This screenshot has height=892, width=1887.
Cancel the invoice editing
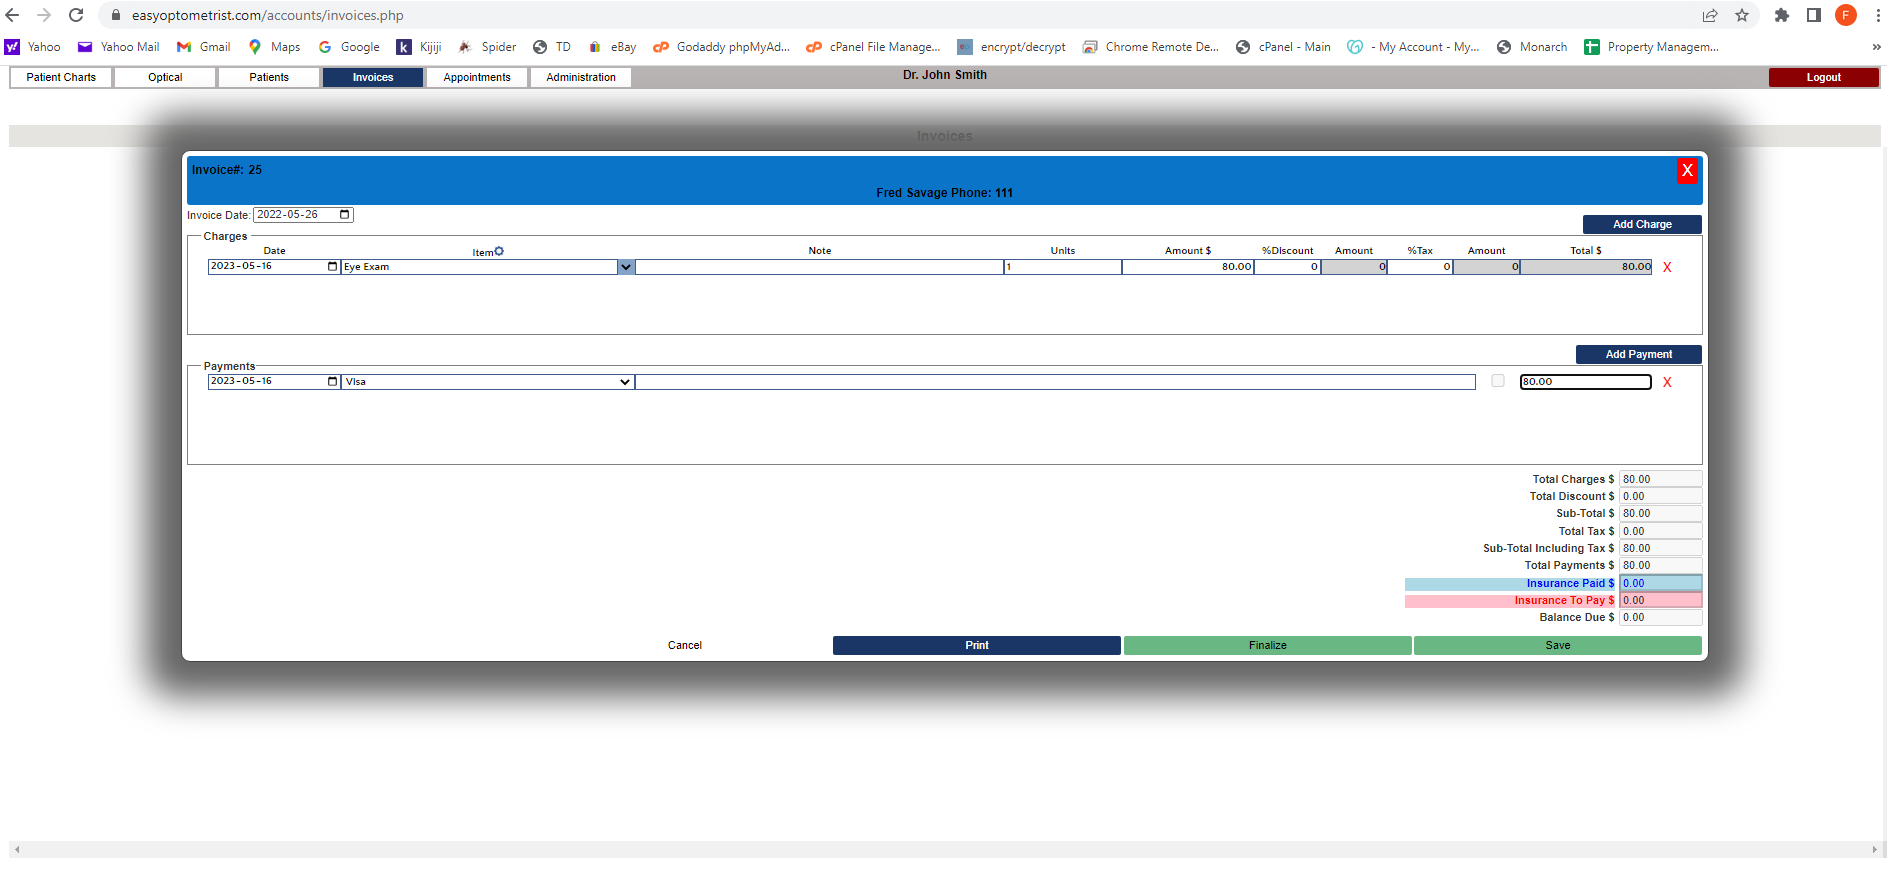coord(685,645)
